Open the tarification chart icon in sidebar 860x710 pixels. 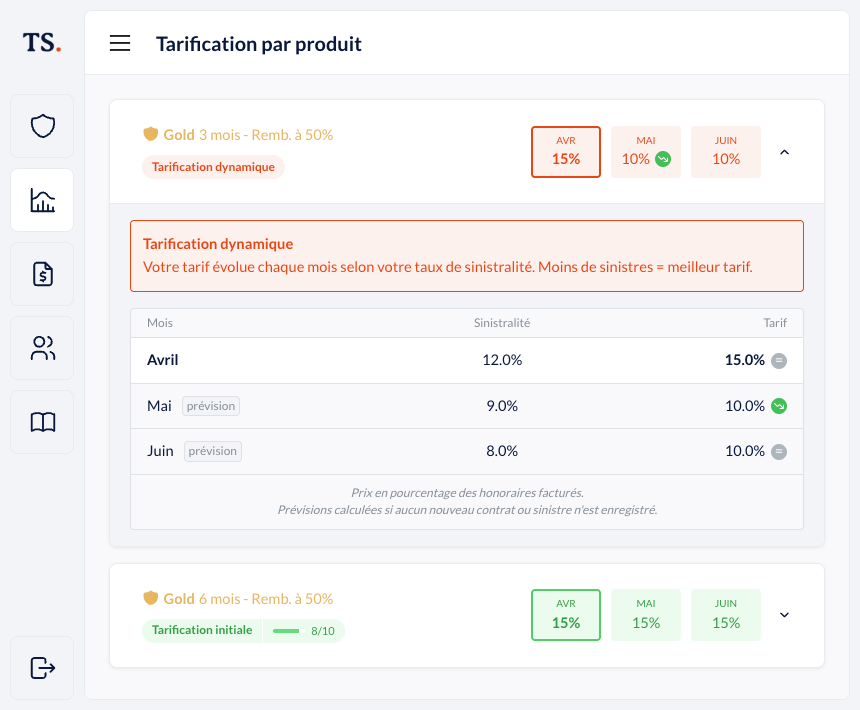click(41, 200)
